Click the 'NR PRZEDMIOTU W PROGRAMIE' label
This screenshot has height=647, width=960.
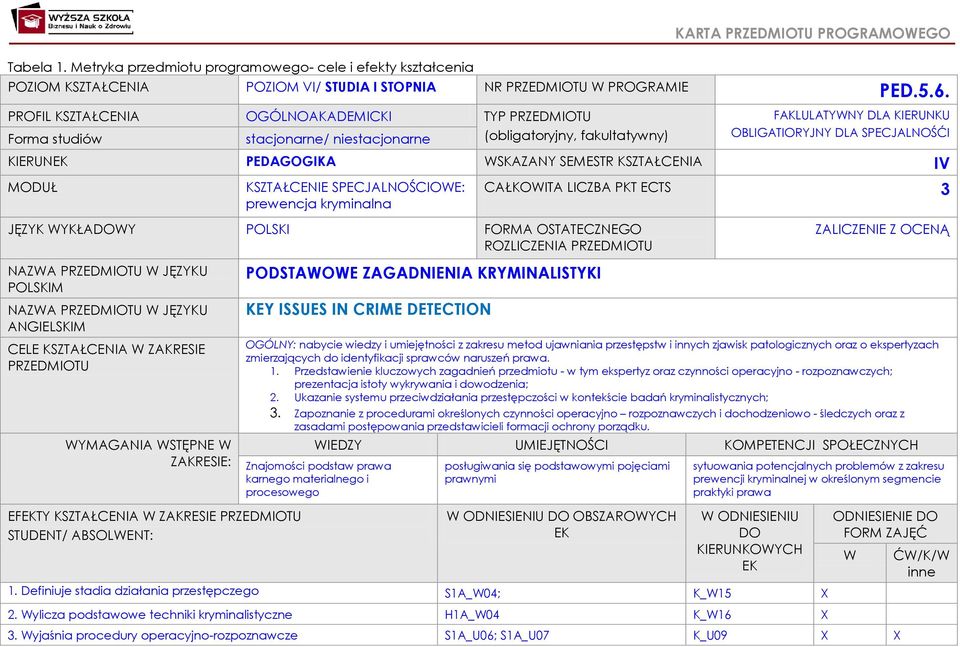point(586,87)
